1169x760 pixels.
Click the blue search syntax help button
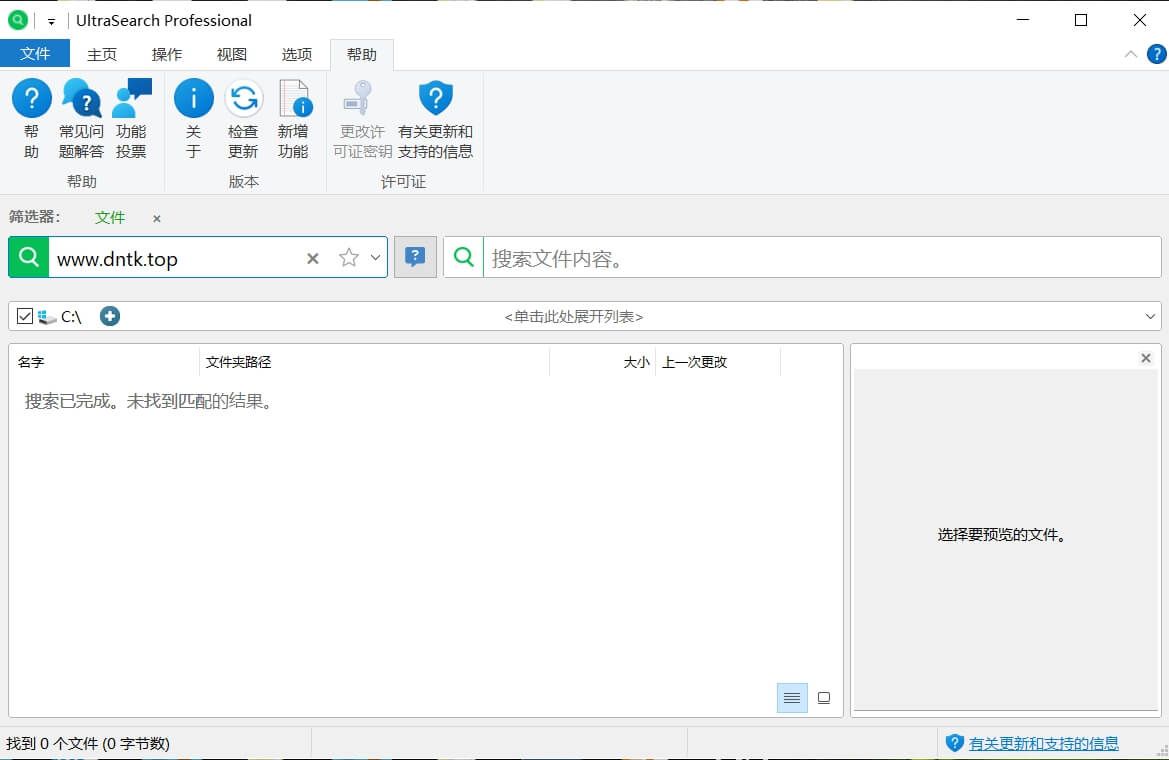415,257
